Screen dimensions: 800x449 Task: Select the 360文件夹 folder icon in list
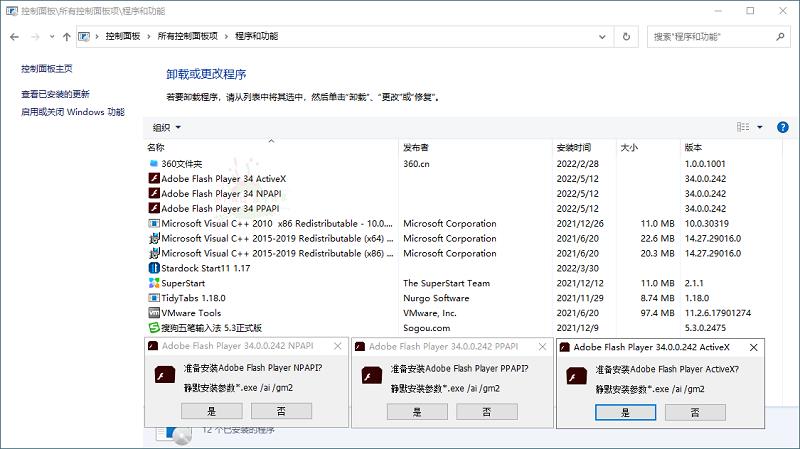tap(153, 163)
